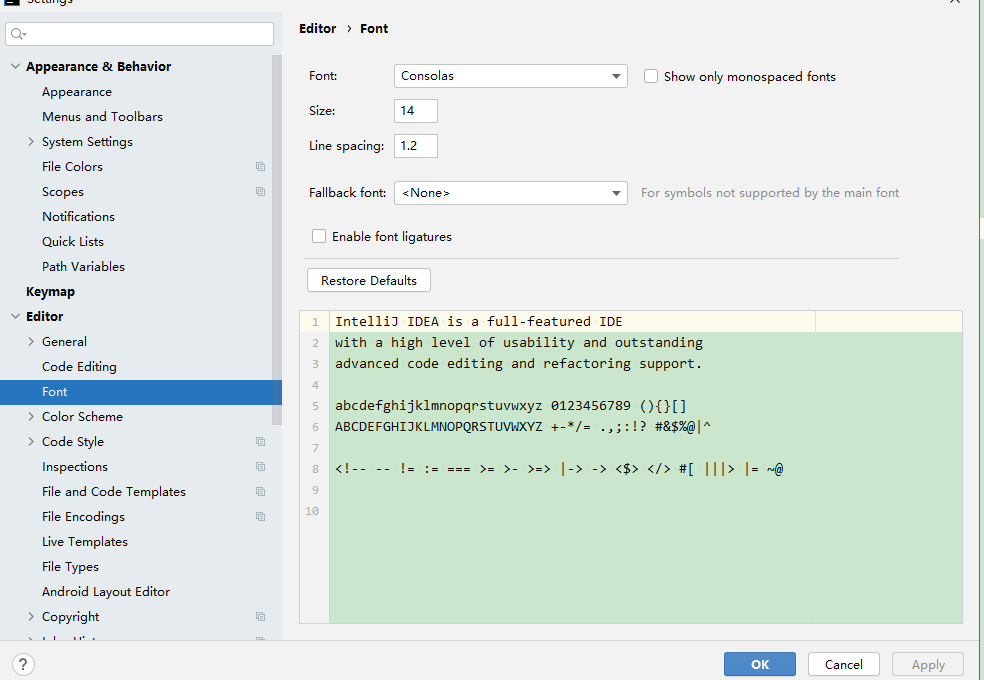The height and width of the screenshot is (680, 984).
Task: Open the Font dropdown showing Consolas
Action: pyautogui.click(x=510, y=76)
